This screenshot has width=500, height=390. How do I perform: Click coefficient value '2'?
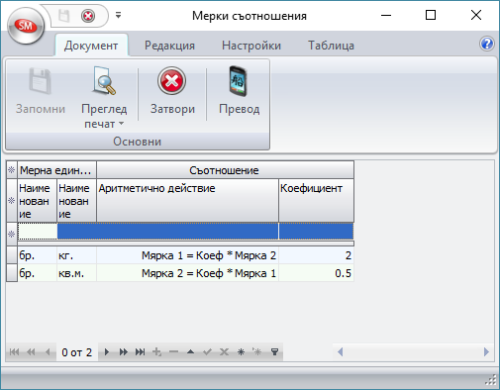(316, 255)
